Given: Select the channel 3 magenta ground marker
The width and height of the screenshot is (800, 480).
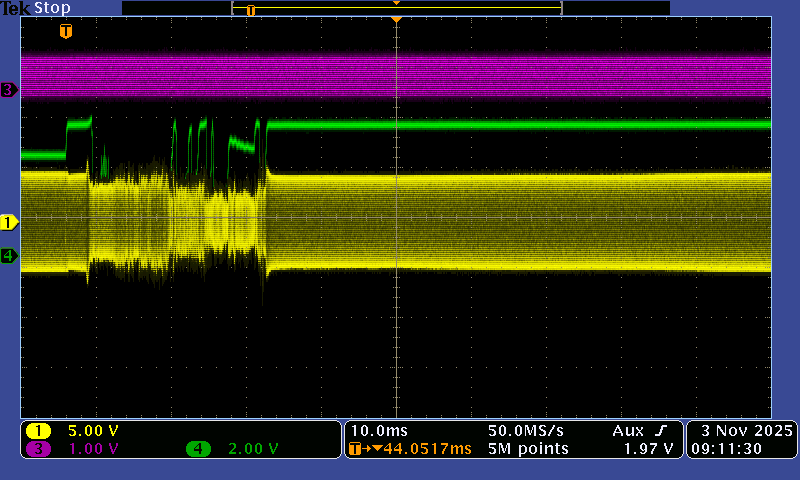Looking at the screenshot, I should (x=9, y=90).
